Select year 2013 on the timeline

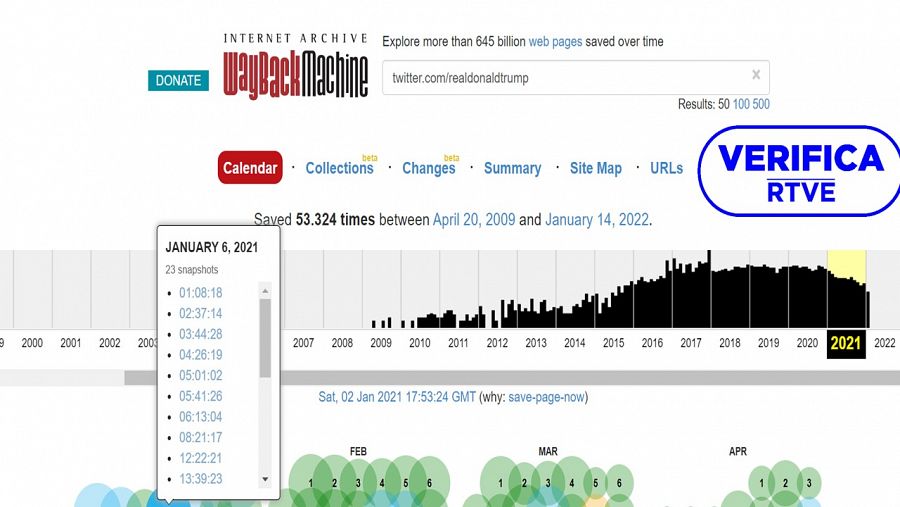click(x=536, y=343)
